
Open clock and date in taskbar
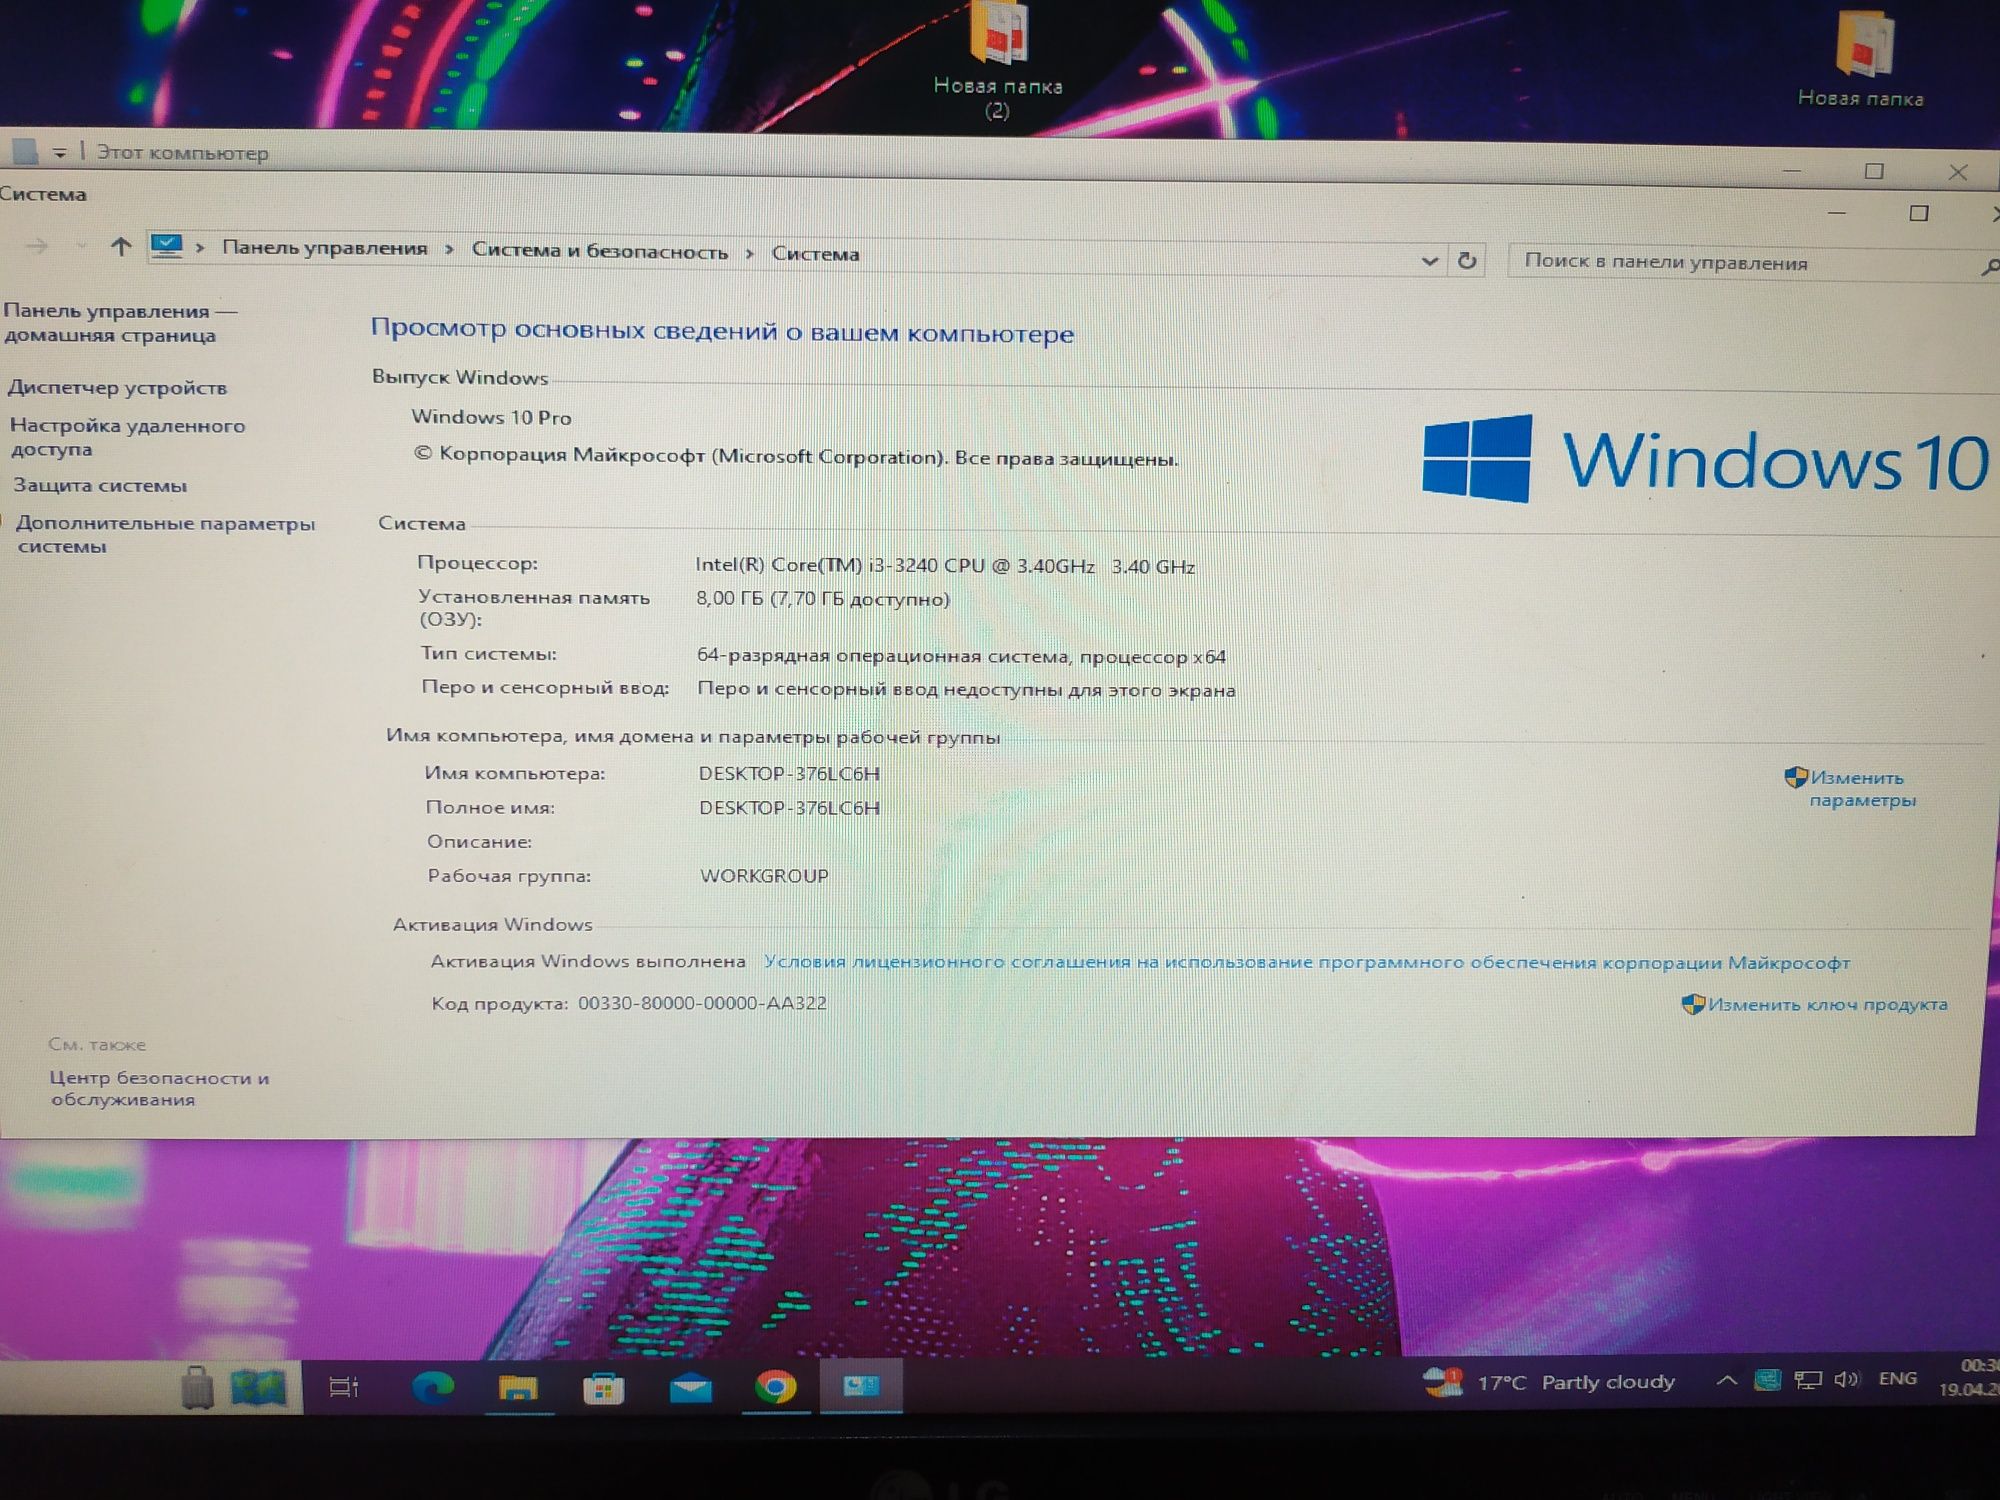point(1969,1377)
